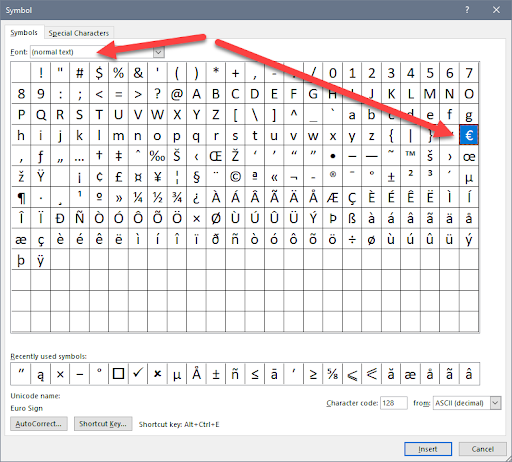Select the per mille ‰ symbol
The width and height of the screenshot is (512, 462).
(157, 156)
